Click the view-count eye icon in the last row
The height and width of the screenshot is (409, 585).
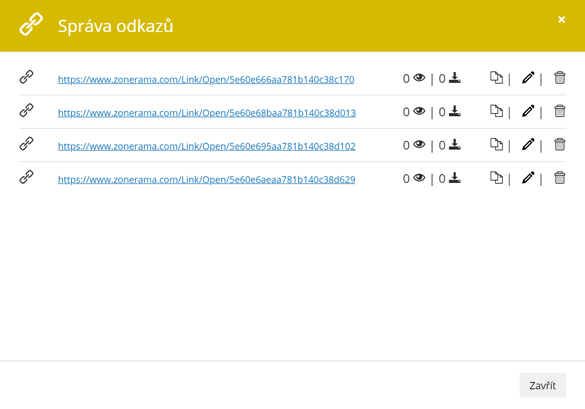coord(419,178)
